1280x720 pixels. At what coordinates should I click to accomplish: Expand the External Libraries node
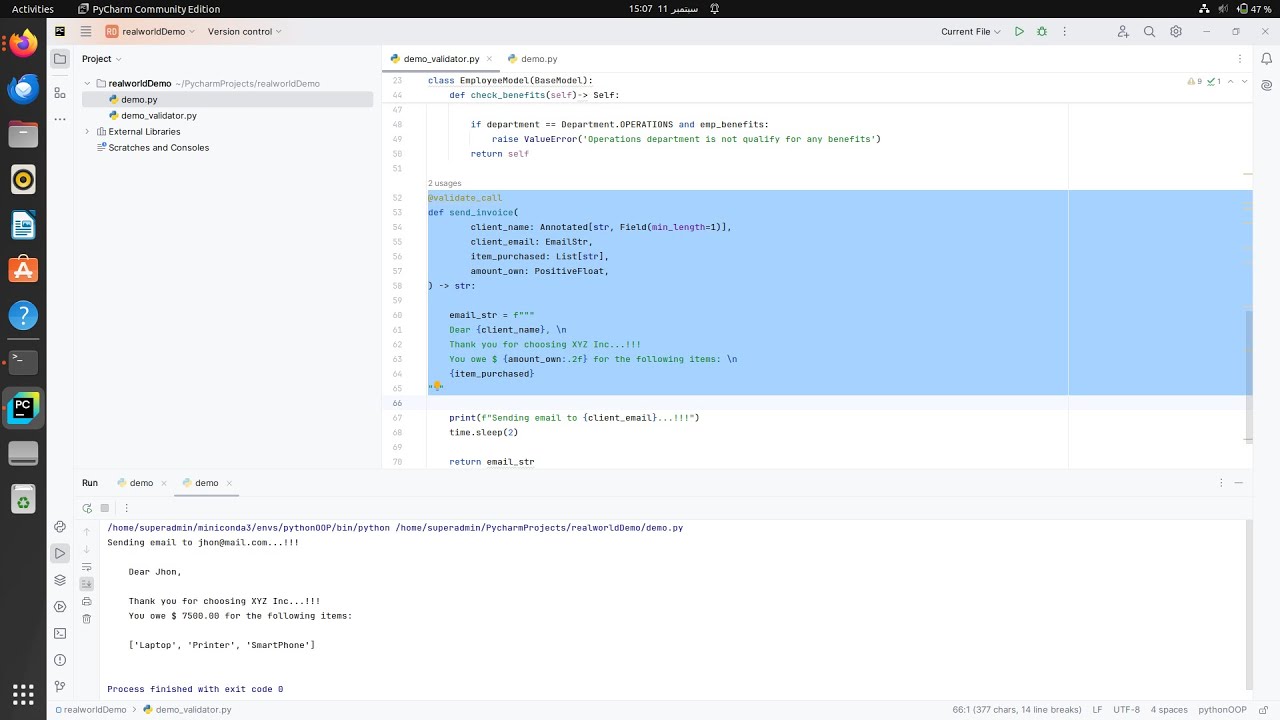[87, 132]
